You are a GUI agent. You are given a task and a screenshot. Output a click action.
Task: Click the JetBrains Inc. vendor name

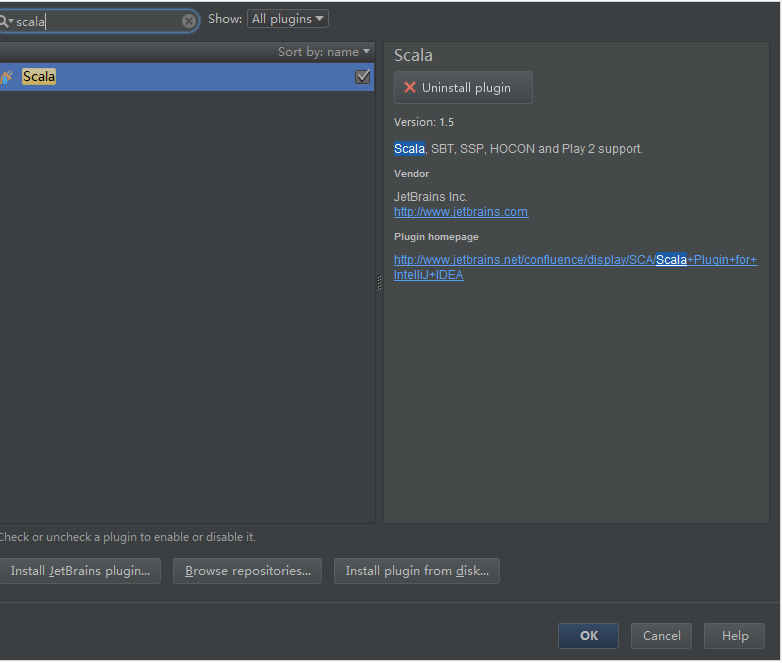[x=430, y=197]
